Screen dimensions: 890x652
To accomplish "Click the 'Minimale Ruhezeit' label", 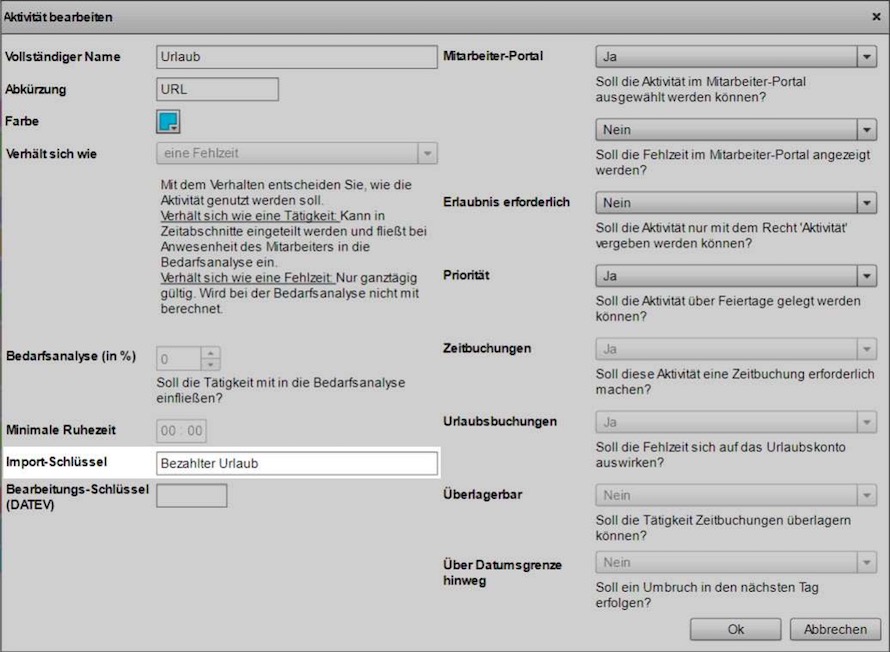I will pos(61,430).
